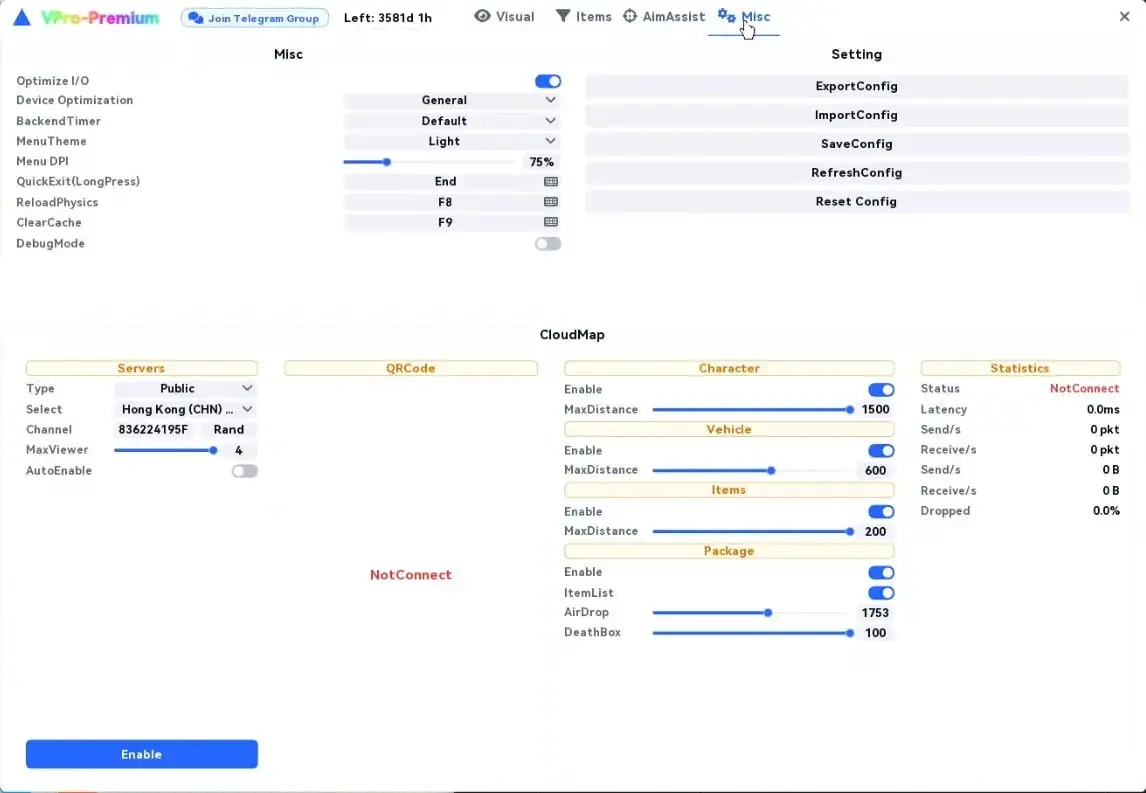Image resolution: width=1146 pixels, height=793 pixels.
Task: Click the funnel icon beside Items
Action: tap(563, 15)
